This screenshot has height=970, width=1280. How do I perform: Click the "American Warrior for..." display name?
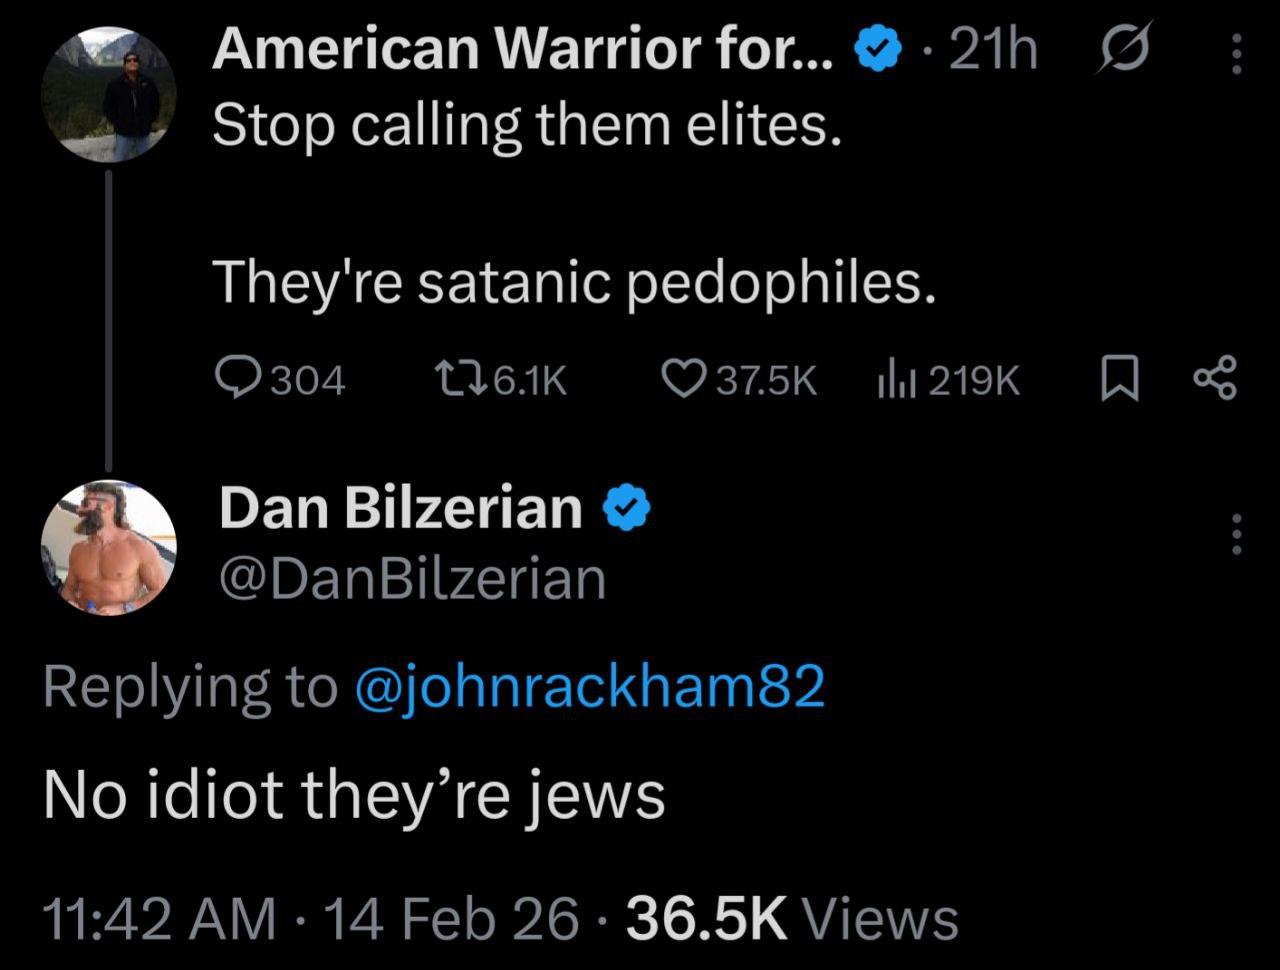tap(521, 48)
